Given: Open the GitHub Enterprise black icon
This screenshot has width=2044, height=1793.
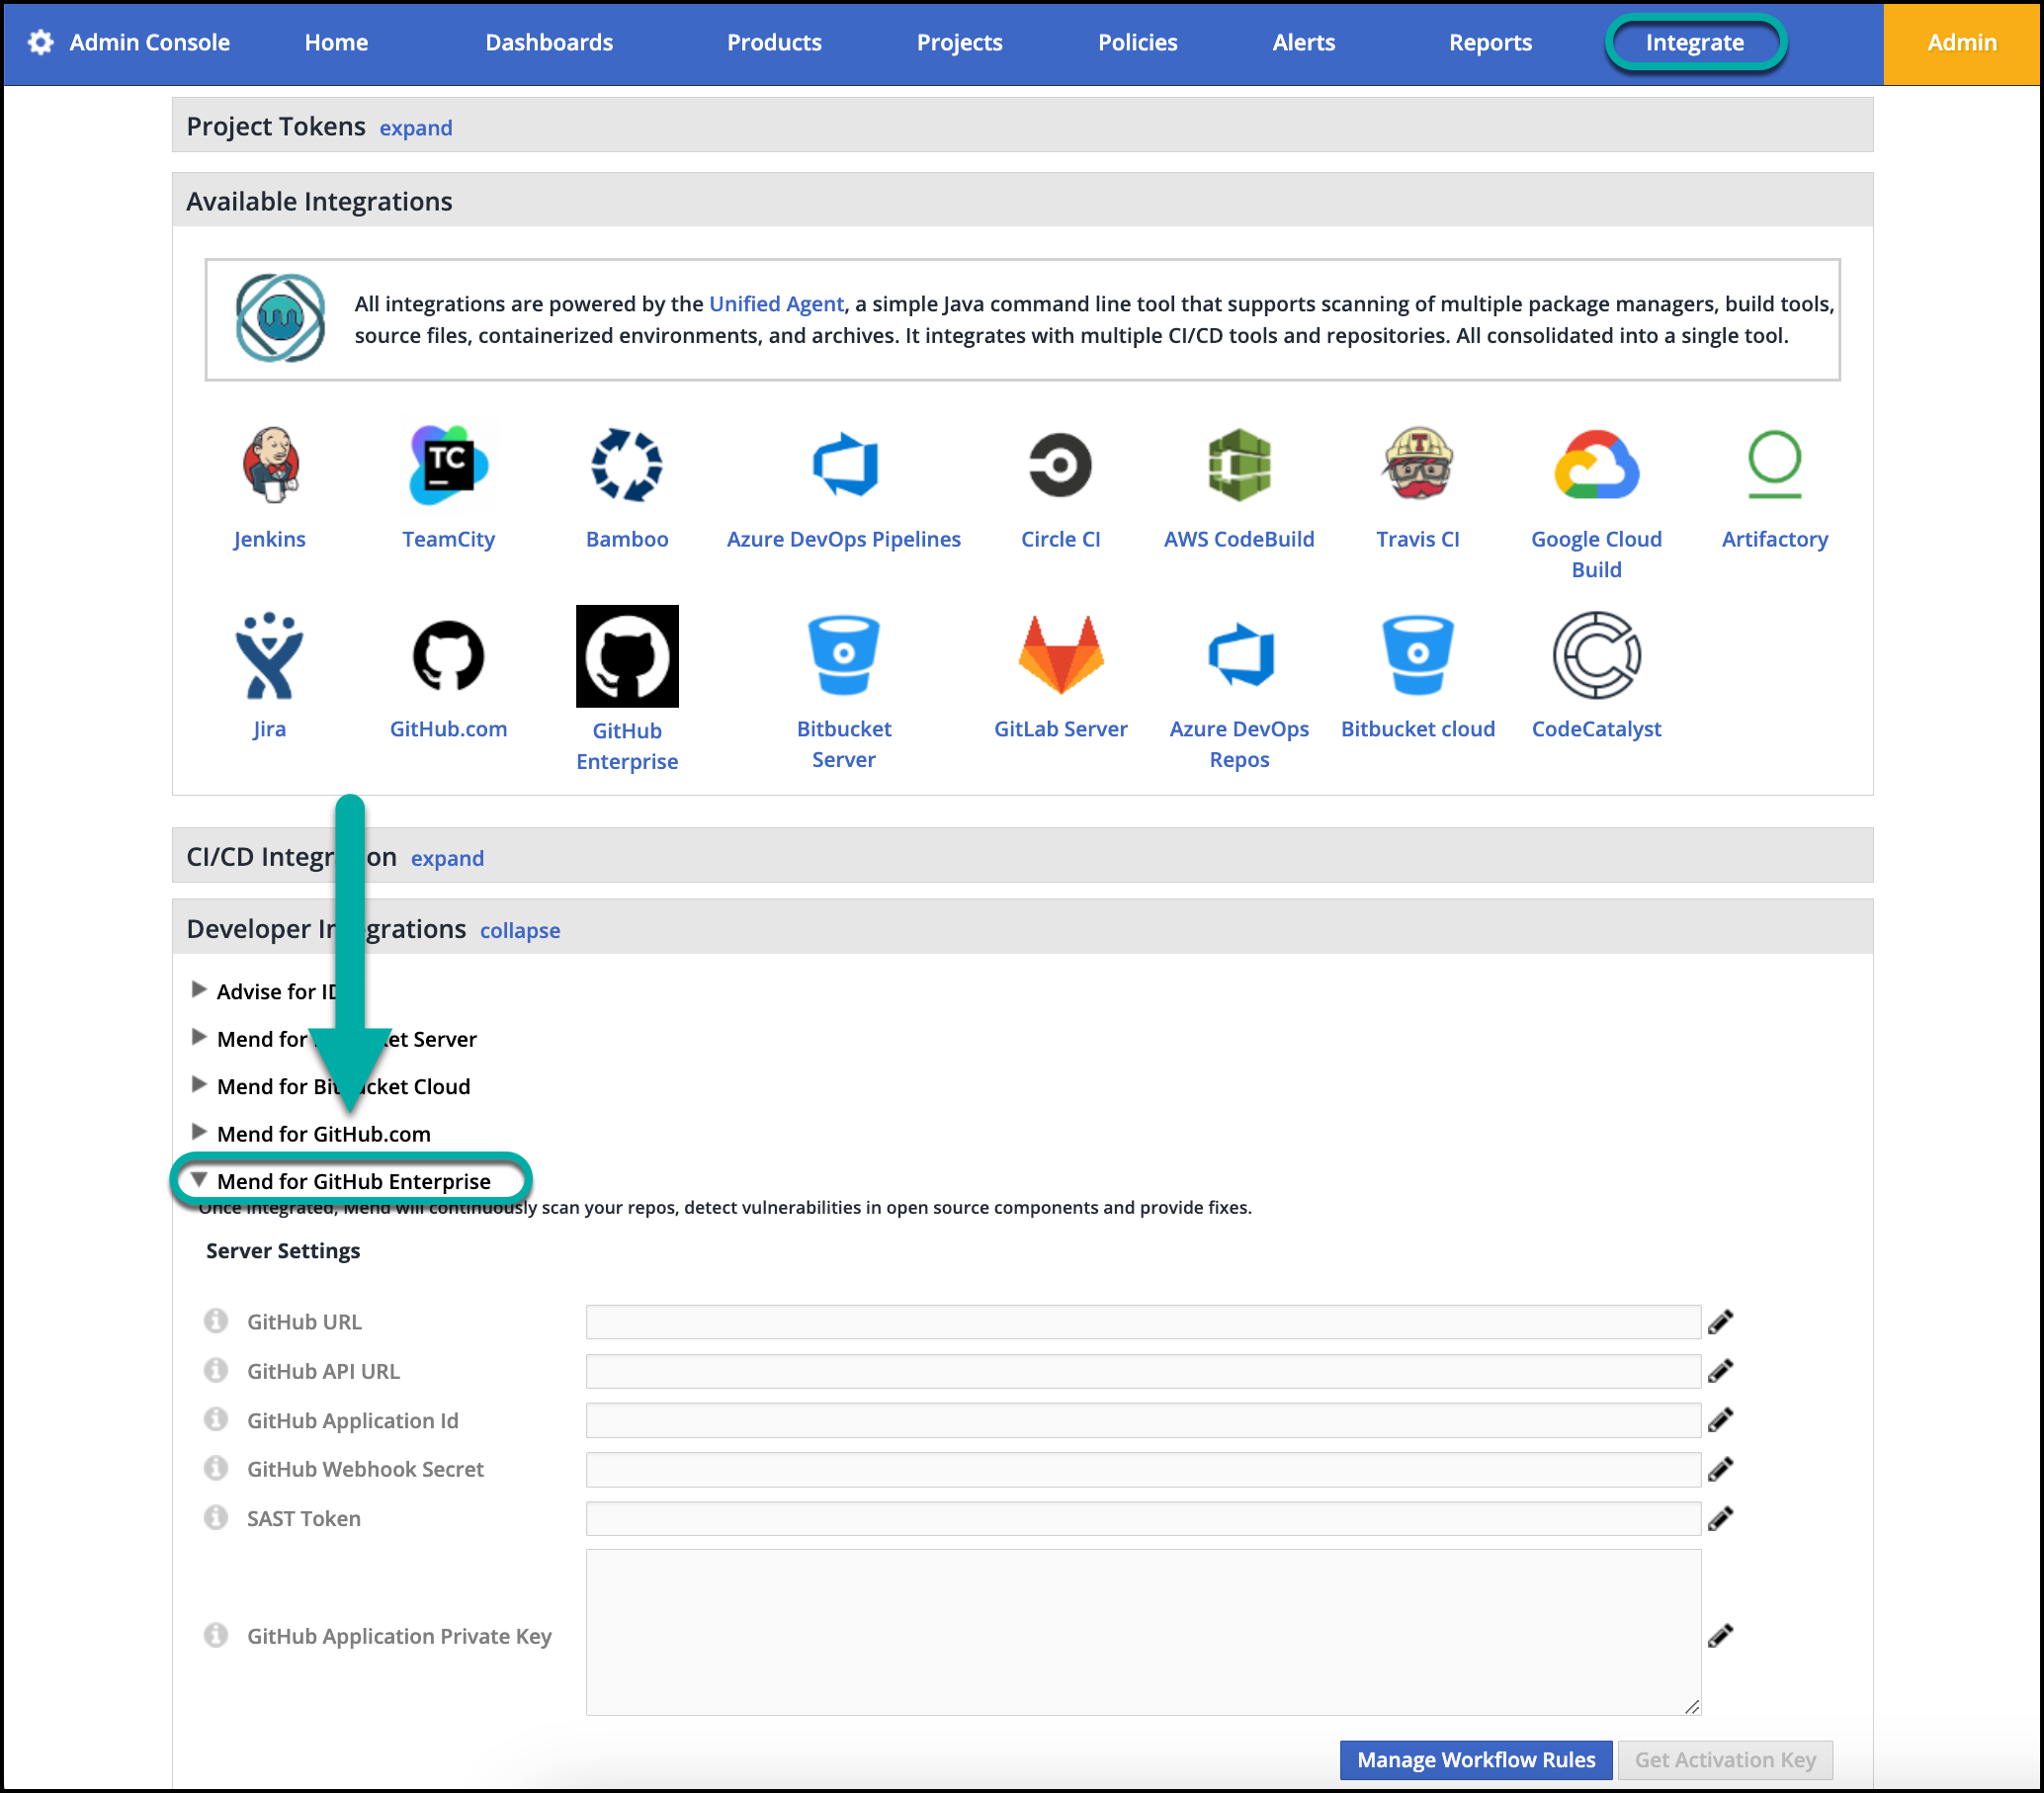Looking at the screenshot, I should tap(627, 656).
